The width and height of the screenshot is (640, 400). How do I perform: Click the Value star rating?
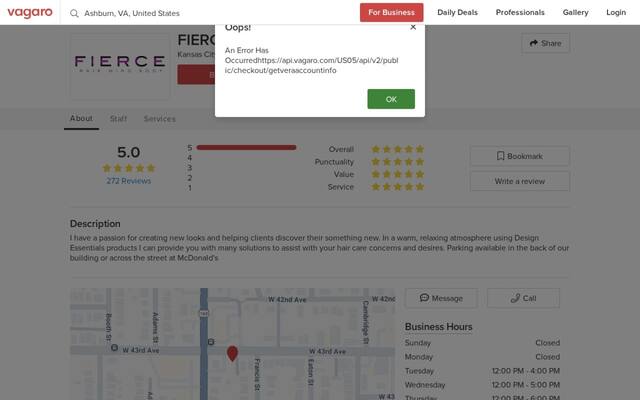click(397, 174)
